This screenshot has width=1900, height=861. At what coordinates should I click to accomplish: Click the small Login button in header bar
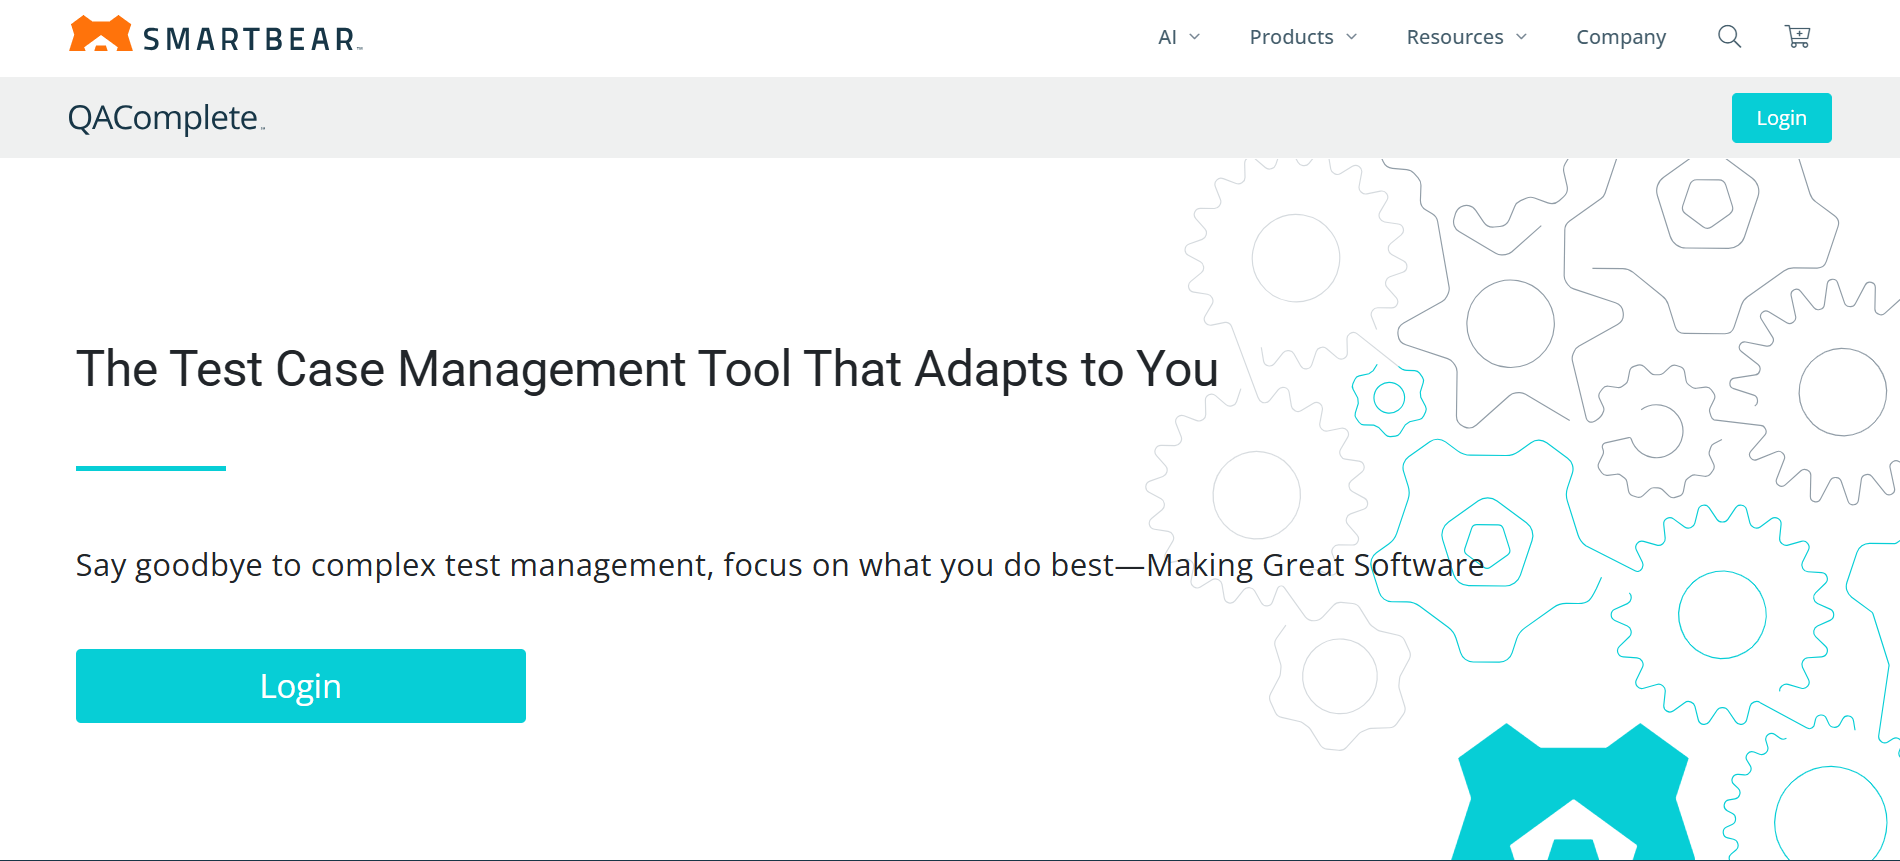point(1781,118)
